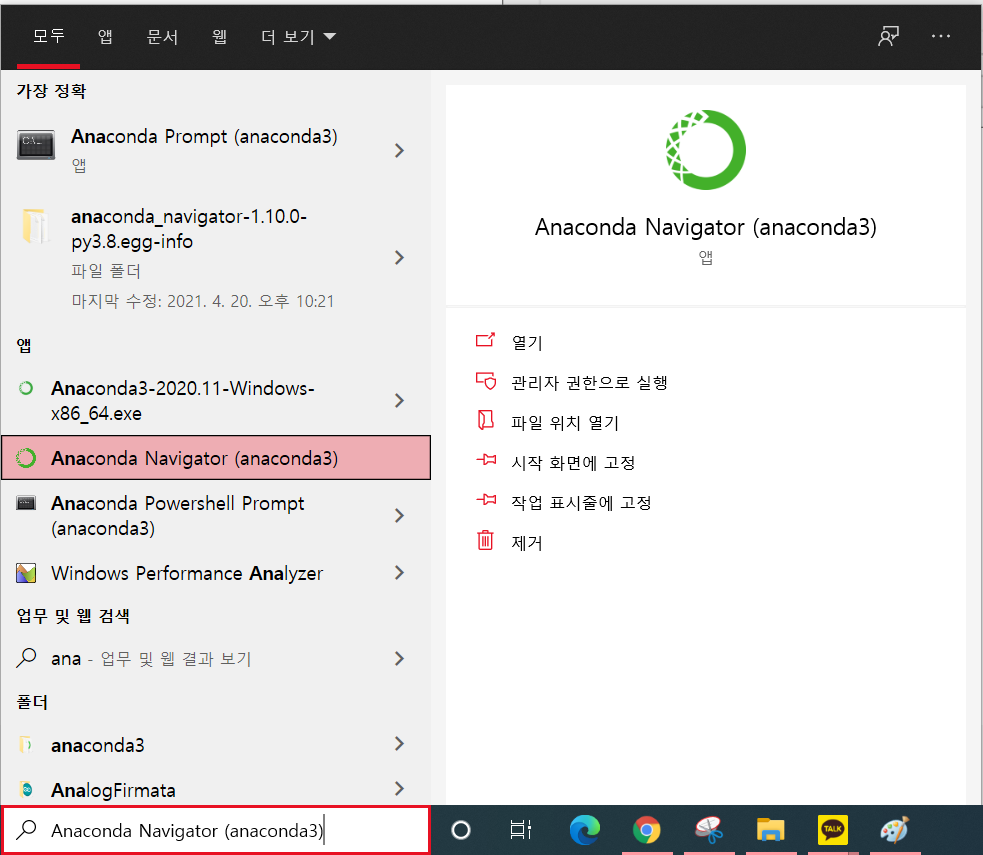
Task: Click the pin-to-start pin icon
Action: pos(486,460)
